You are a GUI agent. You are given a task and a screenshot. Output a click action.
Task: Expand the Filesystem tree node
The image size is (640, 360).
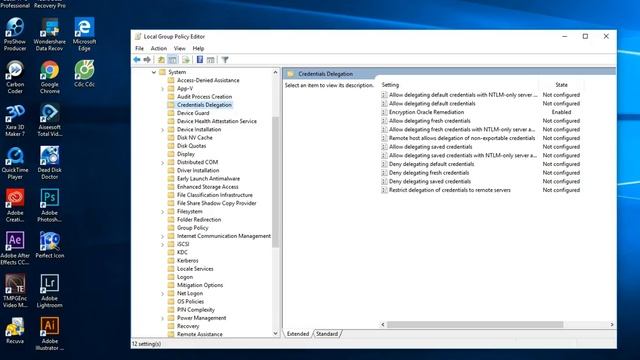[x=162, y=212]
